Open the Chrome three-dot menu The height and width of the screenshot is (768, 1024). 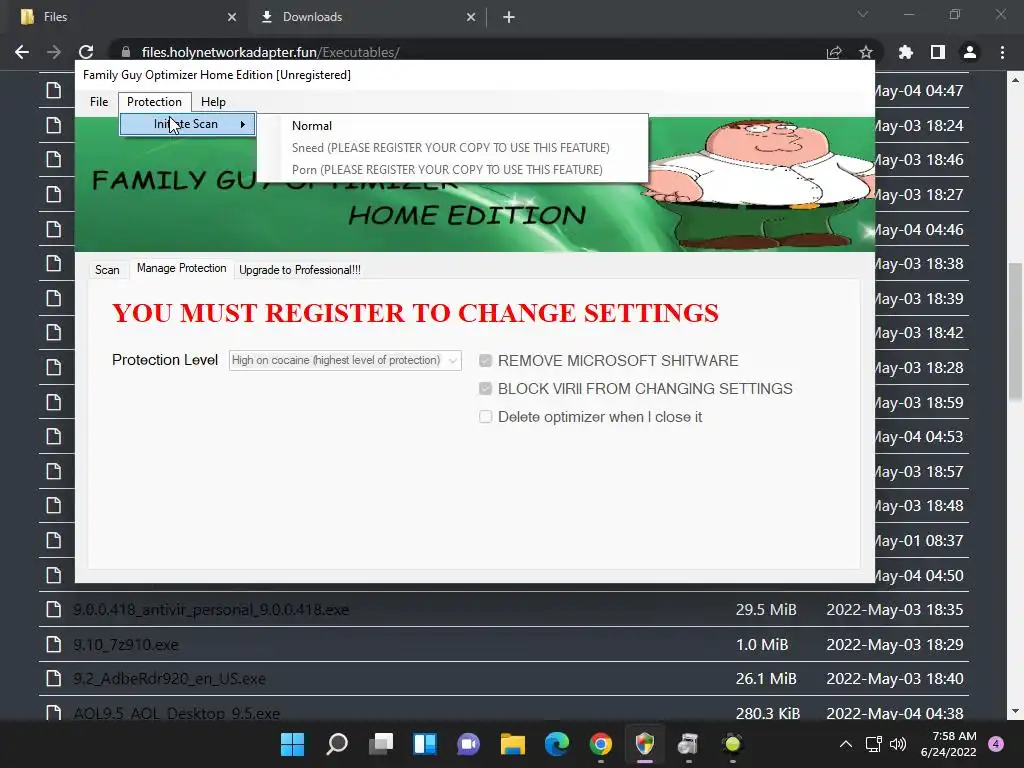click(x=1002, y=52)
